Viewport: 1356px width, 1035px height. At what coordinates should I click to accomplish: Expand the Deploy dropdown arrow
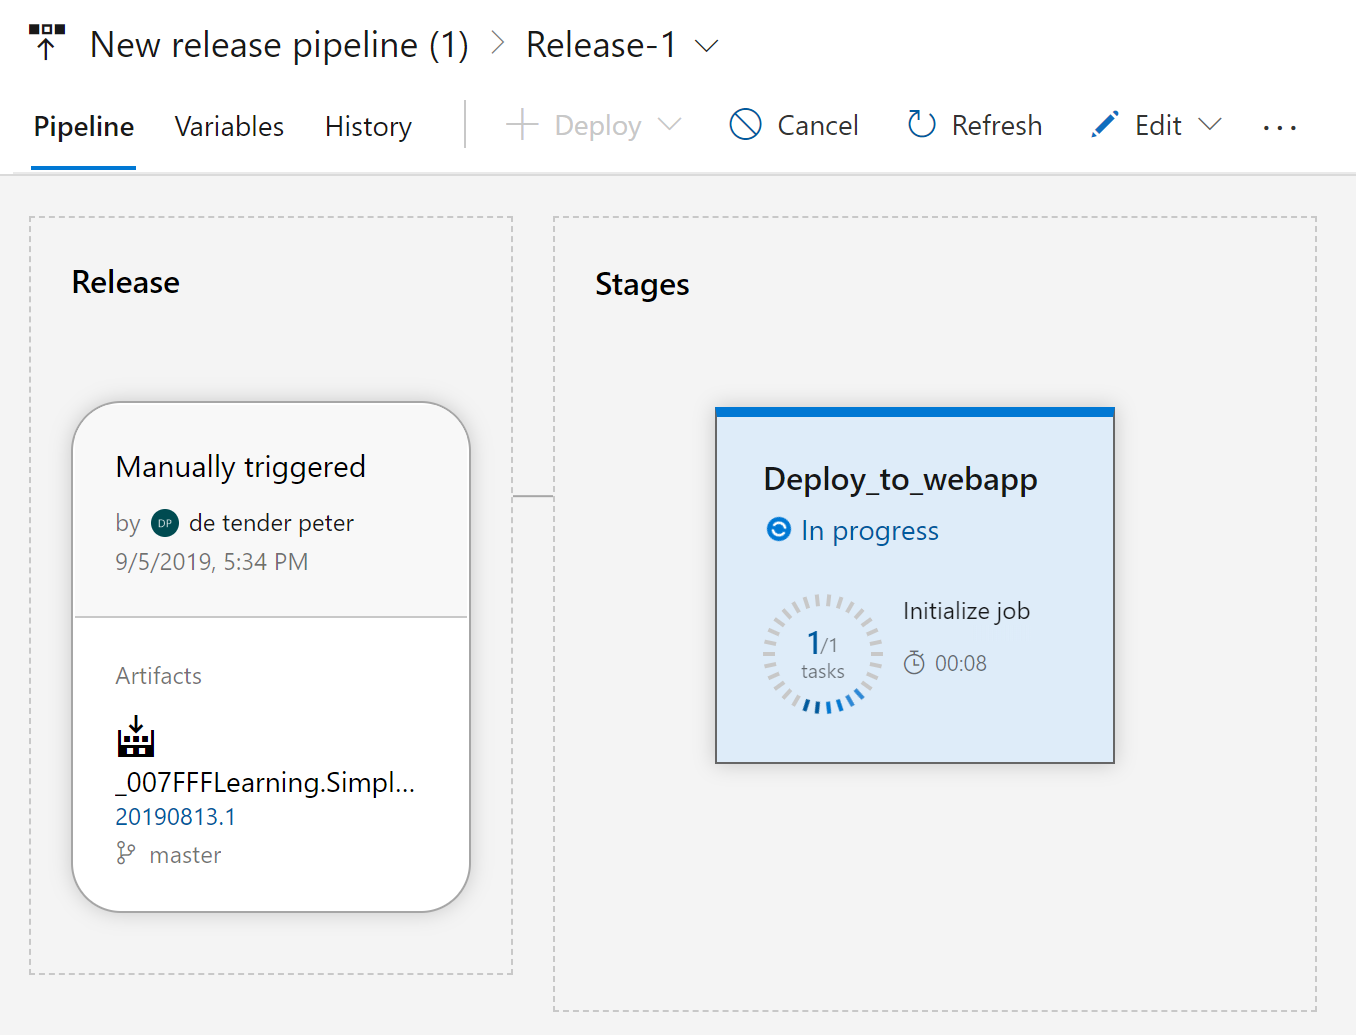671,124
